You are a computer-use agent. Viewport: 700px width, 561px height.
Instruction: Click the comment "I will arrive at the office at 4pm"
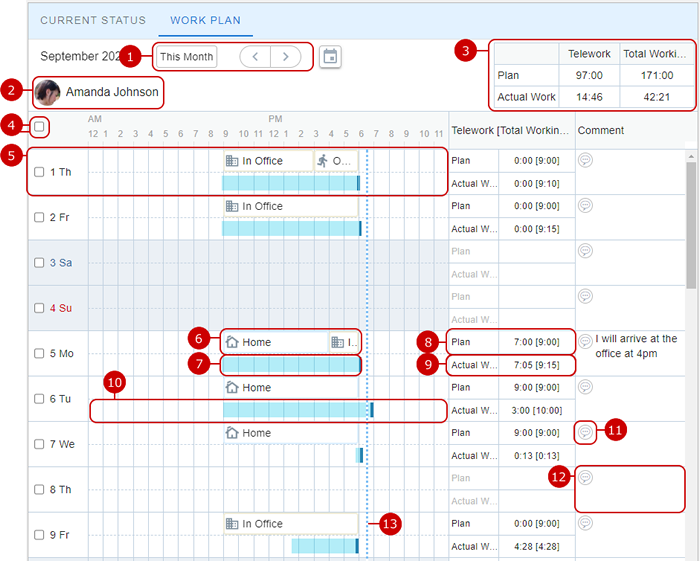pos(636,346)
